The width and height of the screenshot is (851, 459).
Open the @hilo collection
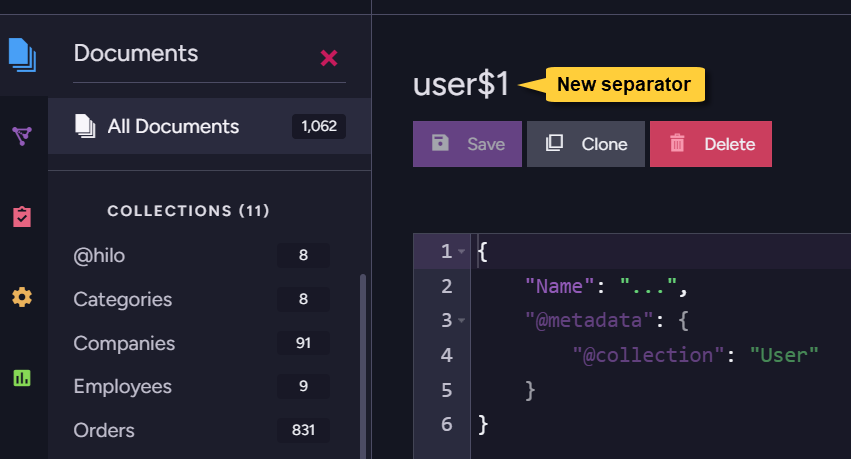(99, 256)
